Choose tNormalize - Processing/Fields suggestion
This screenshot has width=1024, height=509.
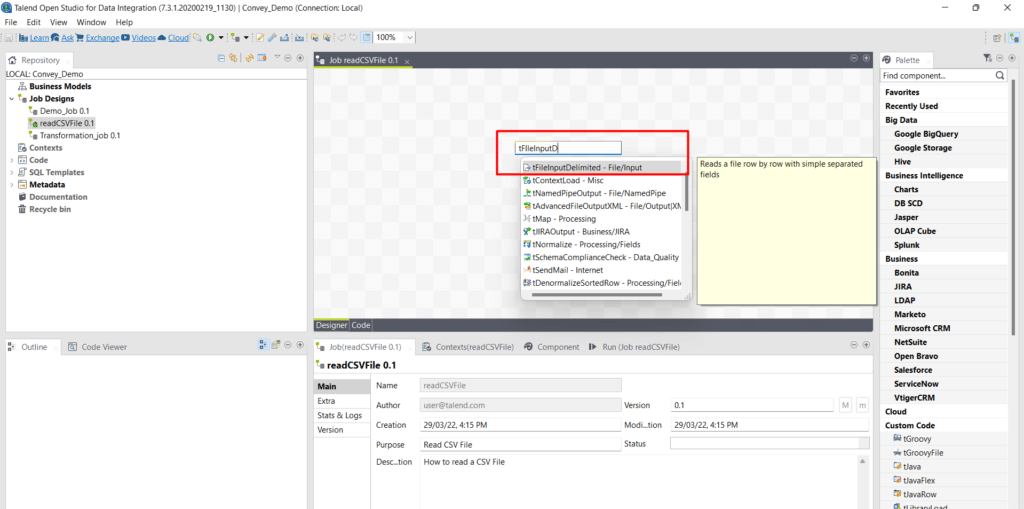coord(602,244)
